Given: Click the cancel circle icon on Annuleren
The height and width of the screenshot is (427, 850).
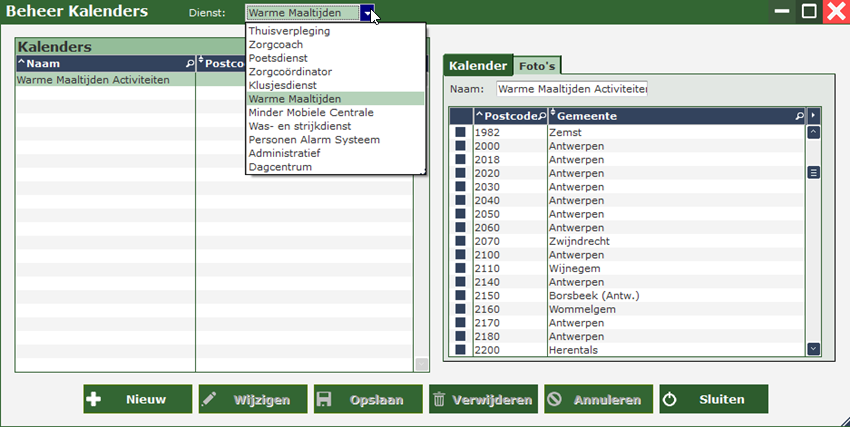Looking at the screenshot, I should (x=555, y=399).
